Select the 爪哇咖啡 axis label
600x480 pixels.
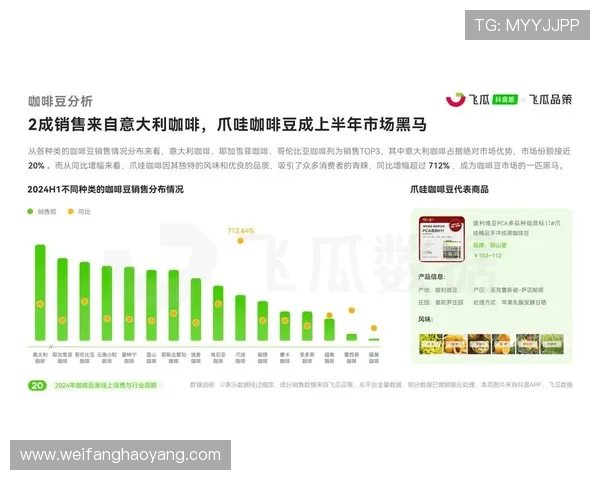tap(240, 358)
